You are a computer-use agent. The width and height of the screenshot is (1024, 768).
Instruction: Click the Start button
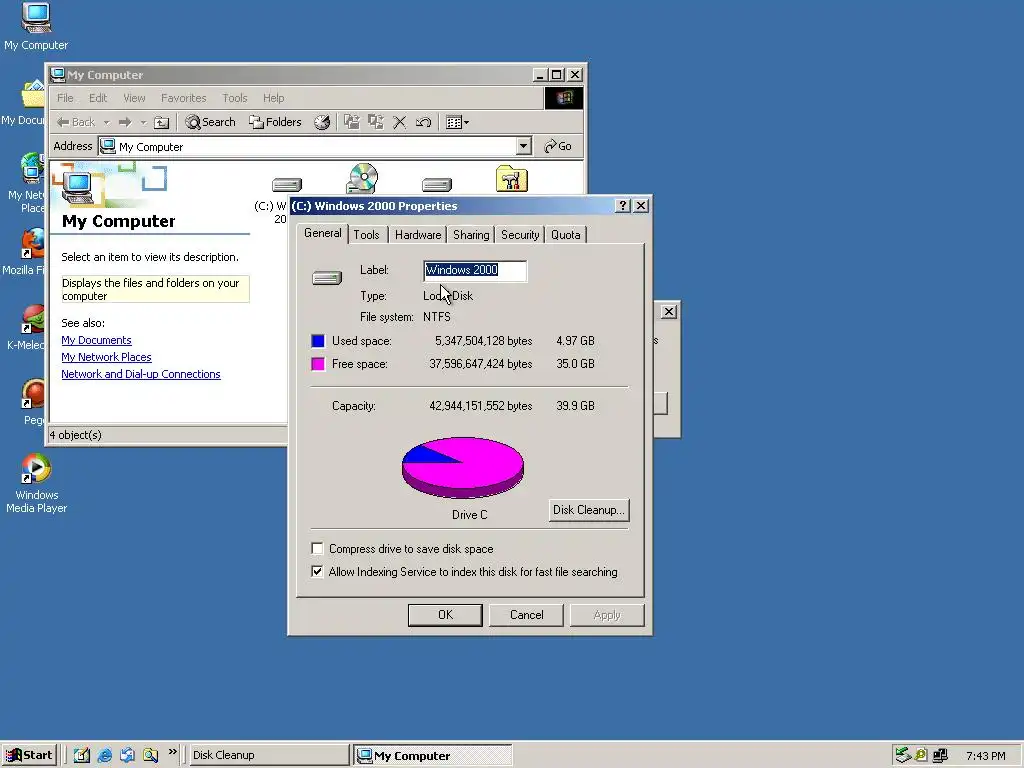click(x=28, y=755)
